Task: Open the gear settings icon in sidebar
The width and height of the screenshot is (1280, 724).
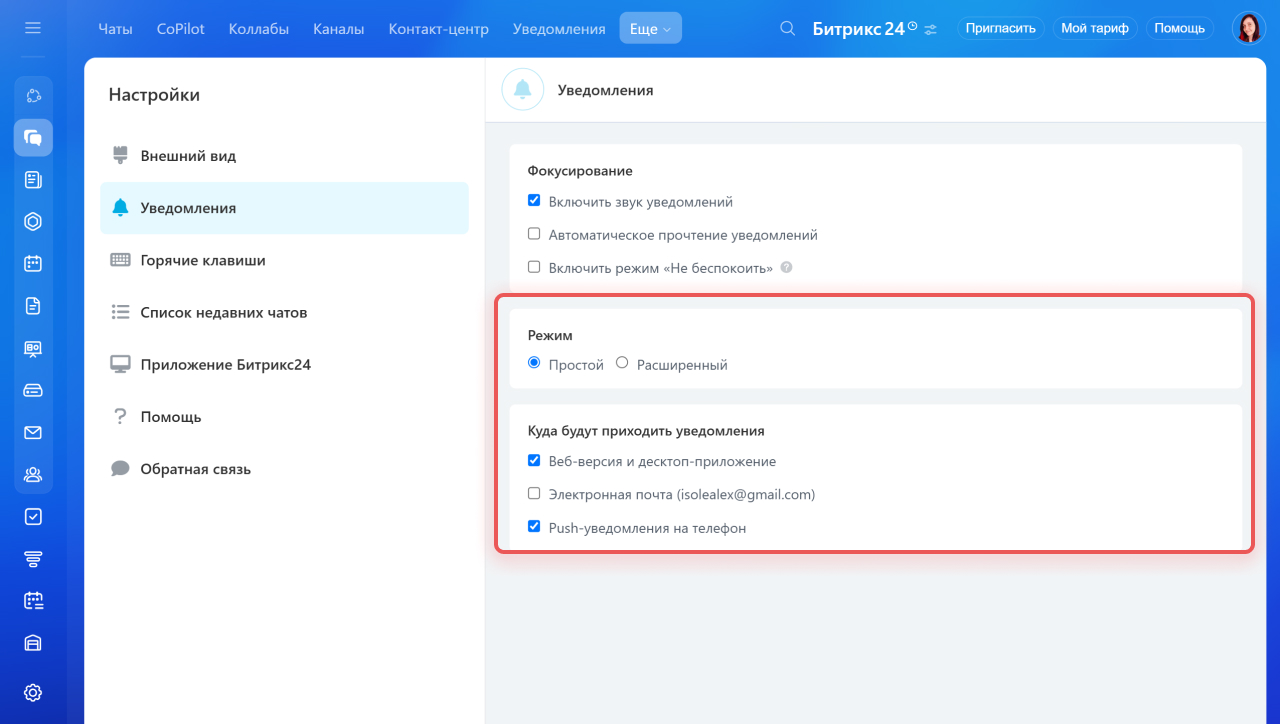Action: (x=33, y=692)
